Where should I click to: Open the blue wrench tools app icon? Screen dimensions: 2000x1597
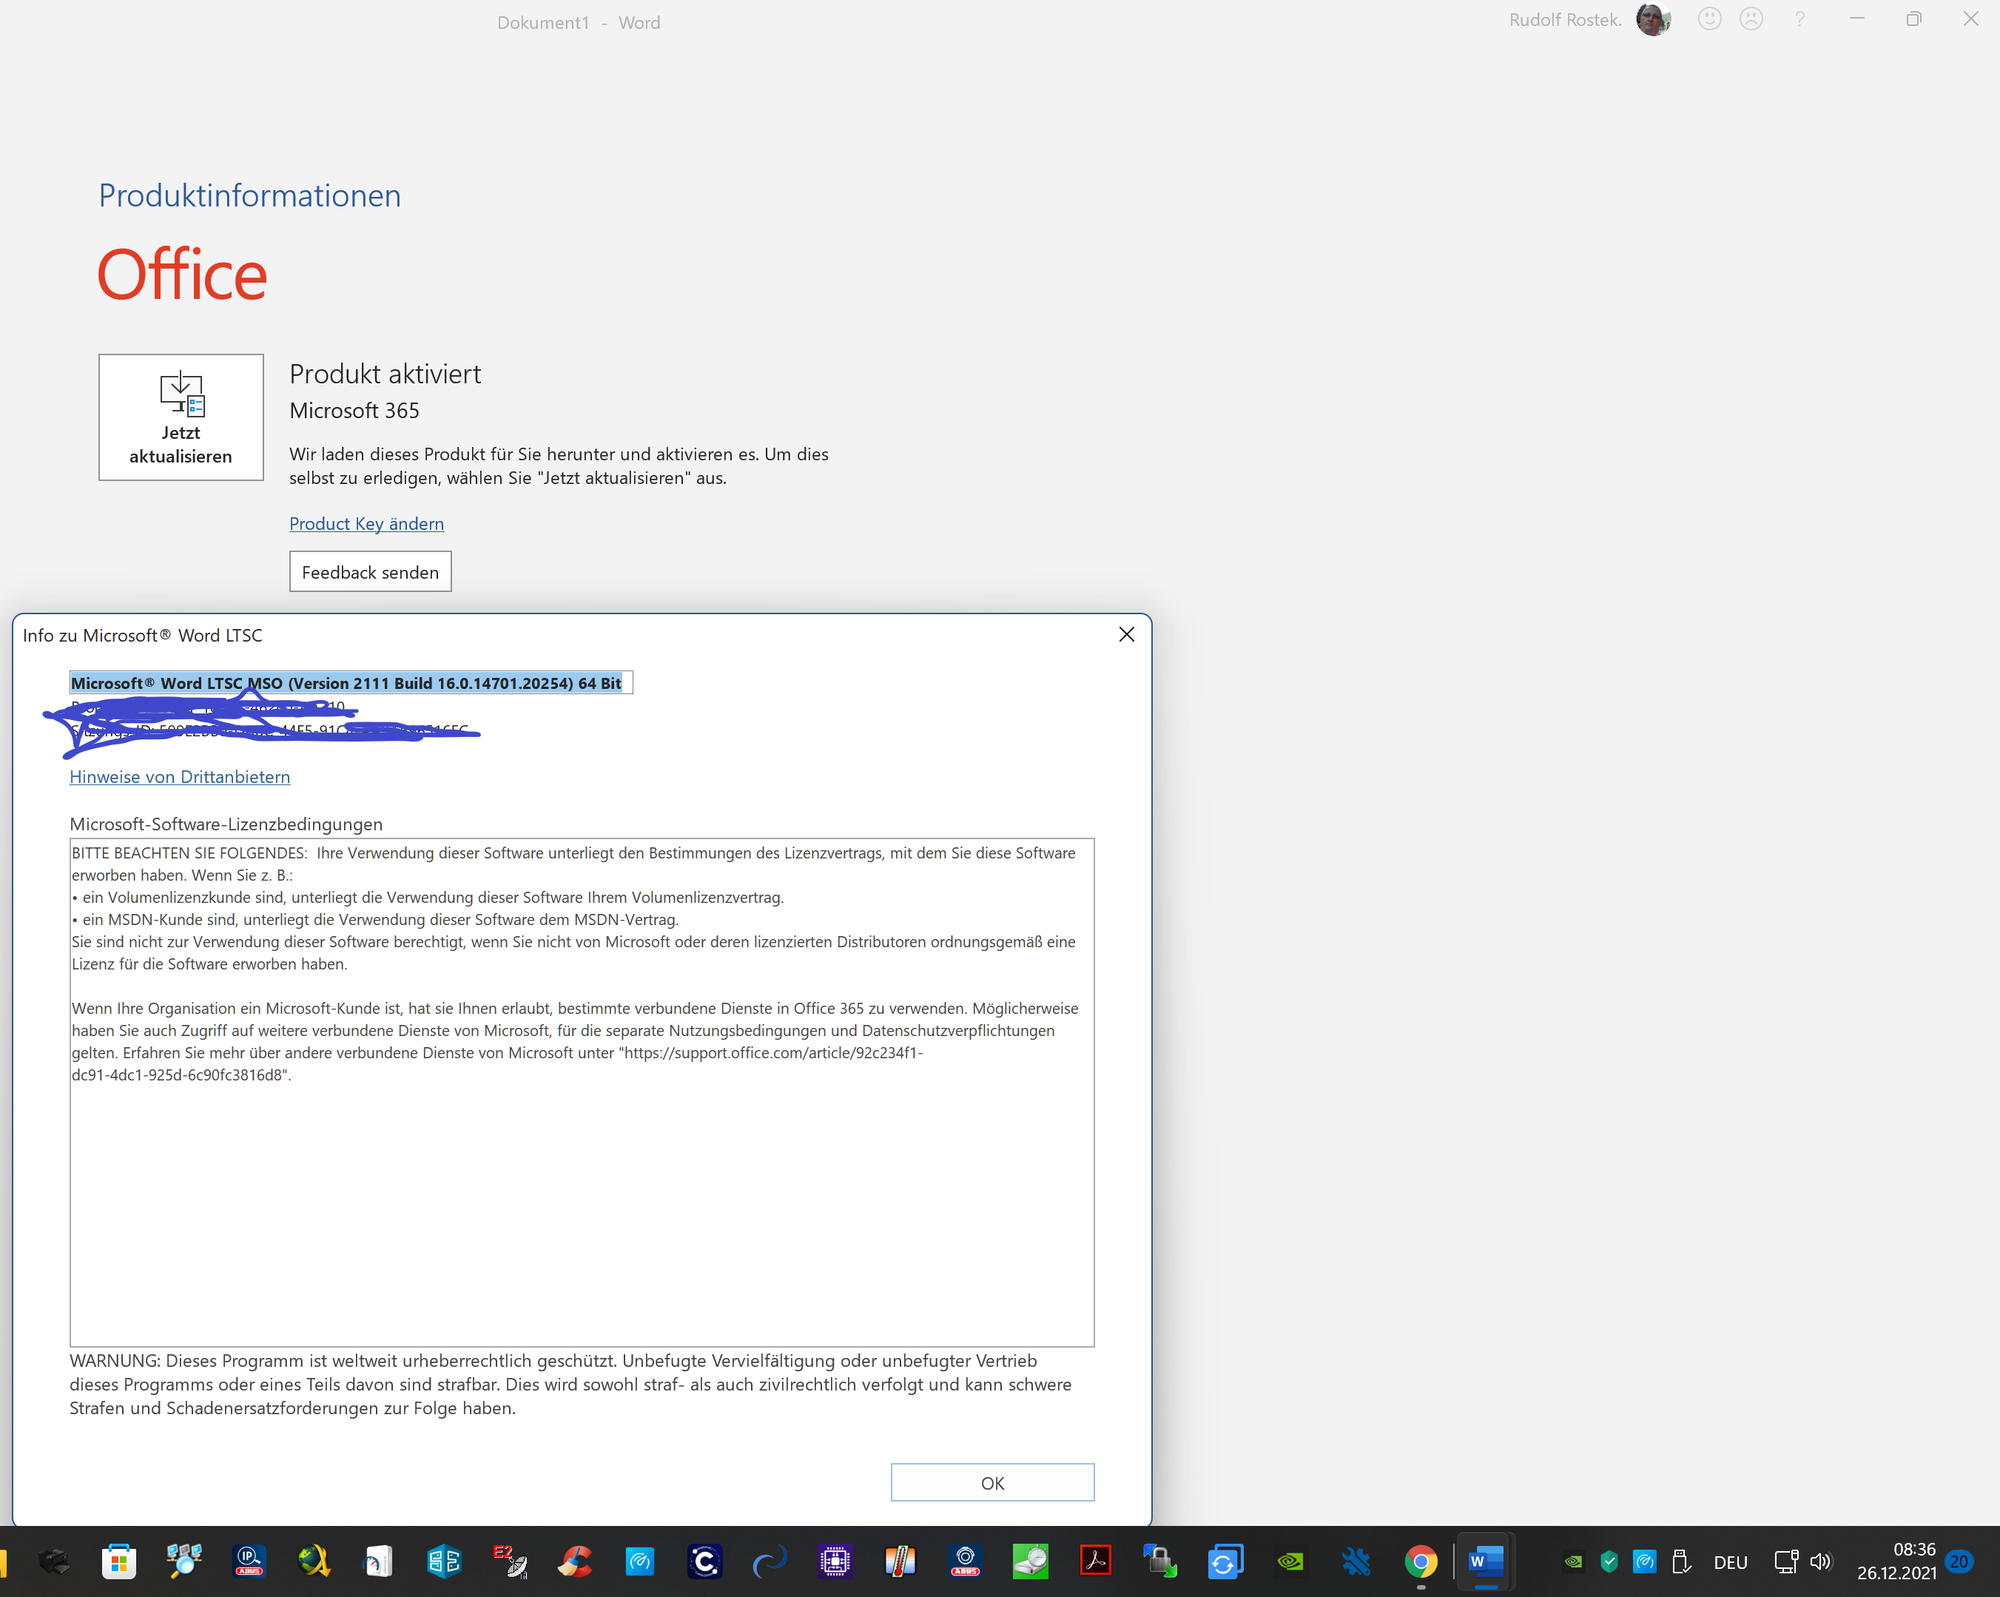click(x=1356, y=1562)
